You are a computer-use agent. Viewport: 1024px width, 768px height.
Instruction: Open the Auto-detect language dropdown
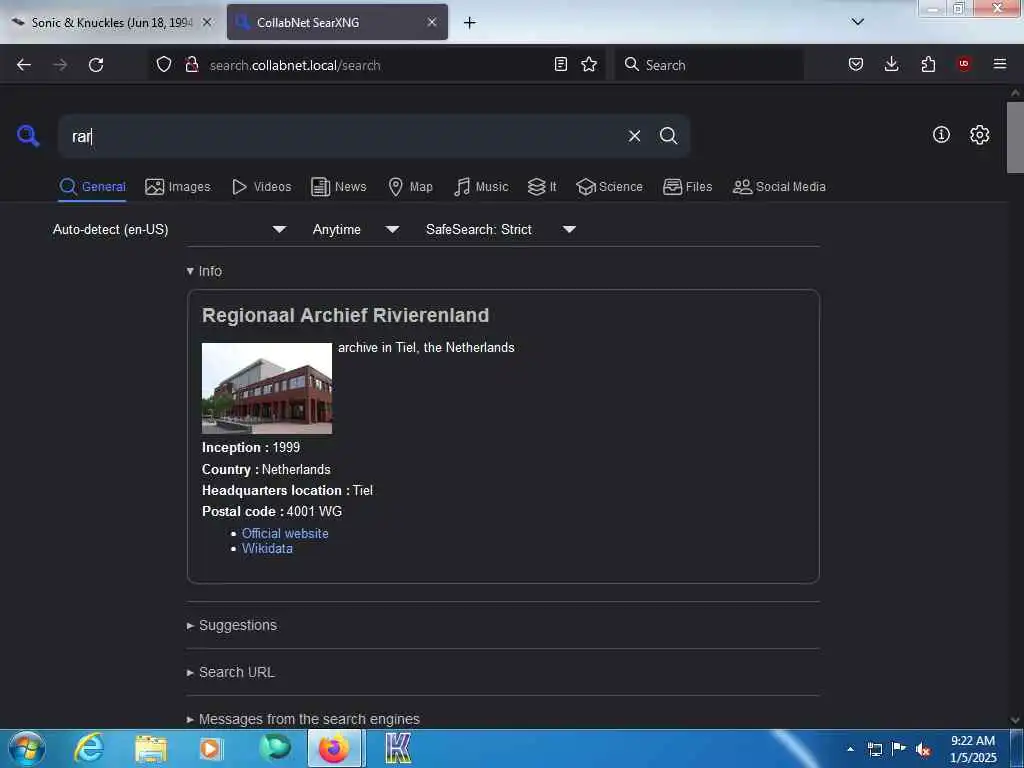169,229
